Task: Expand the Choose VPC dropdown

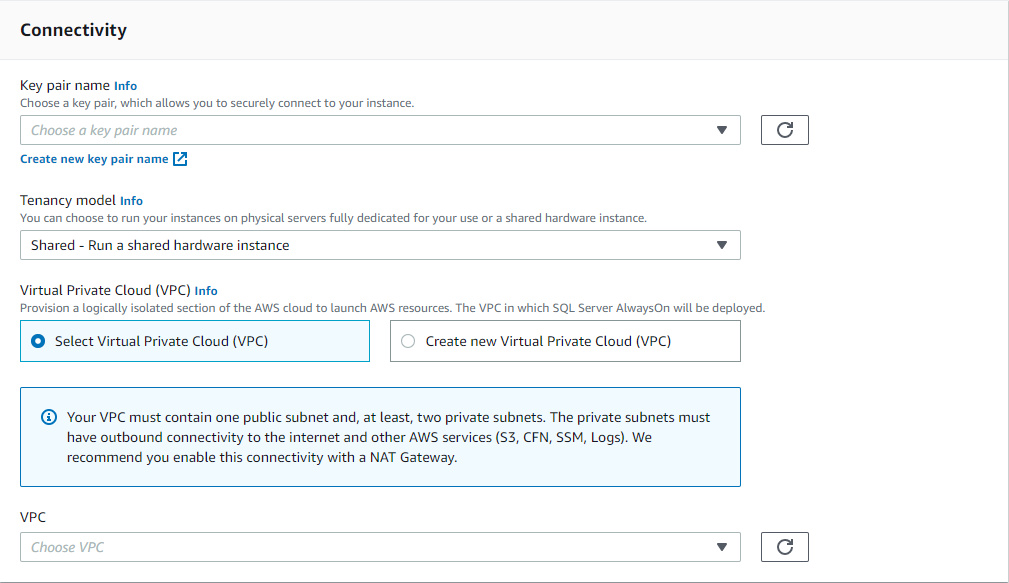Action: point(380,547)
